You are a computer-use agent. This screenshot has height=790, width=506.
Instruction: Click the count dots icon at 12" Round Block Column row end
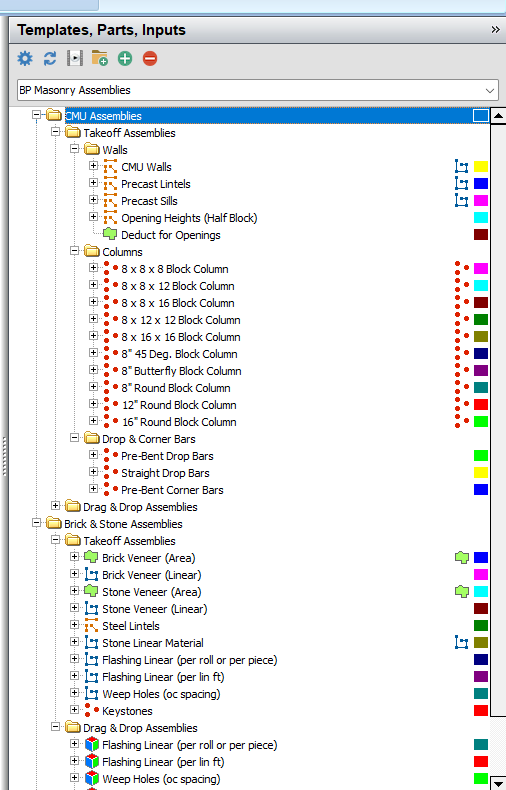(x=462, y=404)
